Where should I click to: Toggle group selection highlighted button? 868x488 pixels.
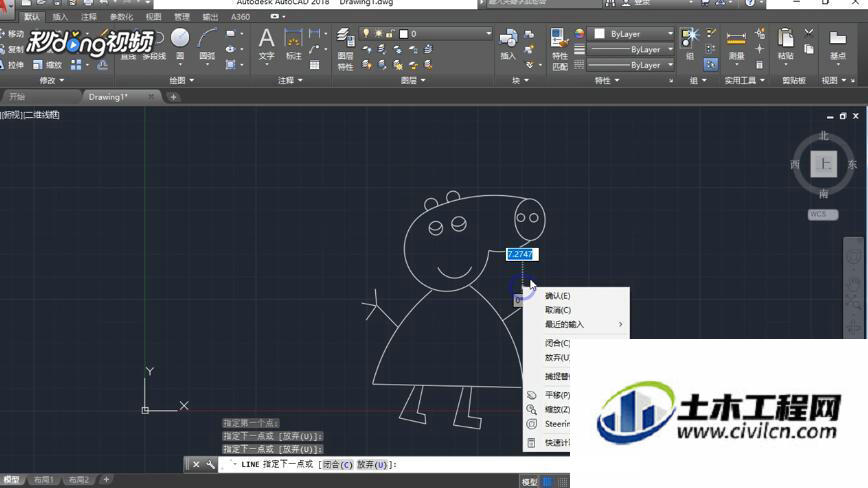coord(711,65)
